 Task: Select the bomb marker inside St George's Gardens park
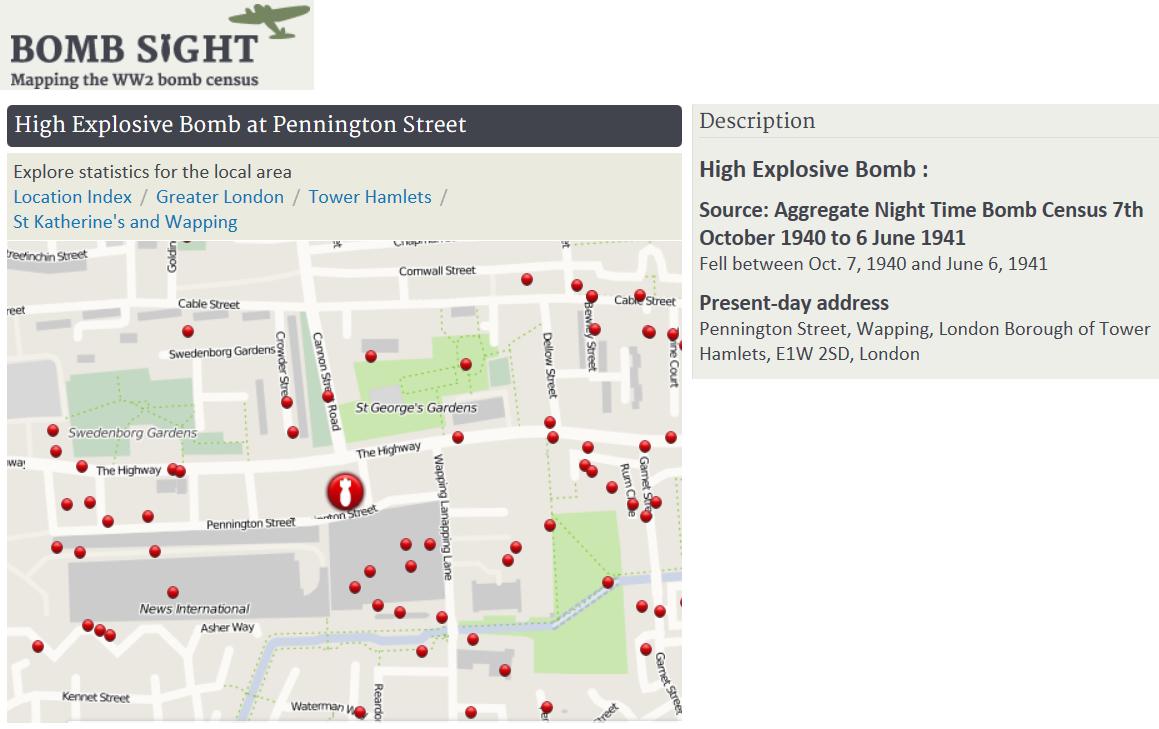pyautogui.click(x=466, y=364)
